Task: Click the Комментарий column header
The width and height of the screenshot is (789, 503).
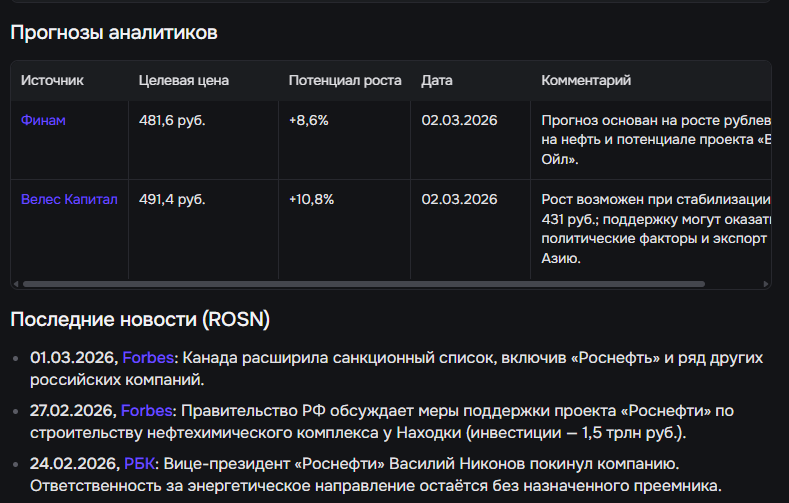Action: pos(586,80)
